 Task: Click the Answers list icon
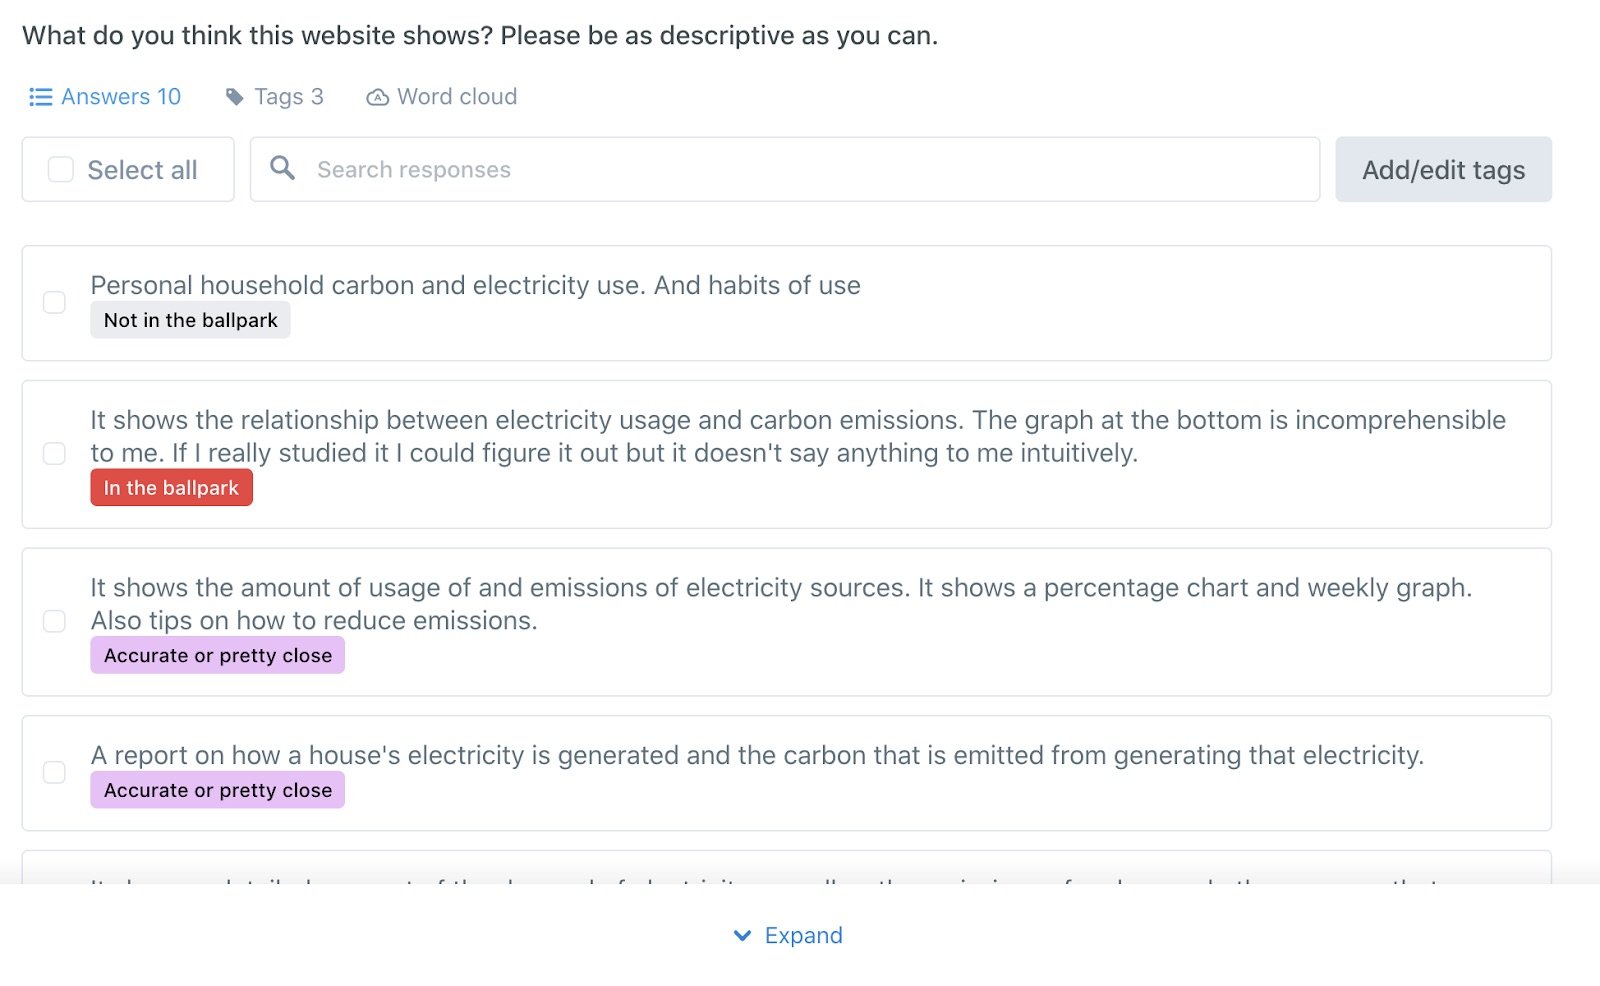(x=40, y=97)
